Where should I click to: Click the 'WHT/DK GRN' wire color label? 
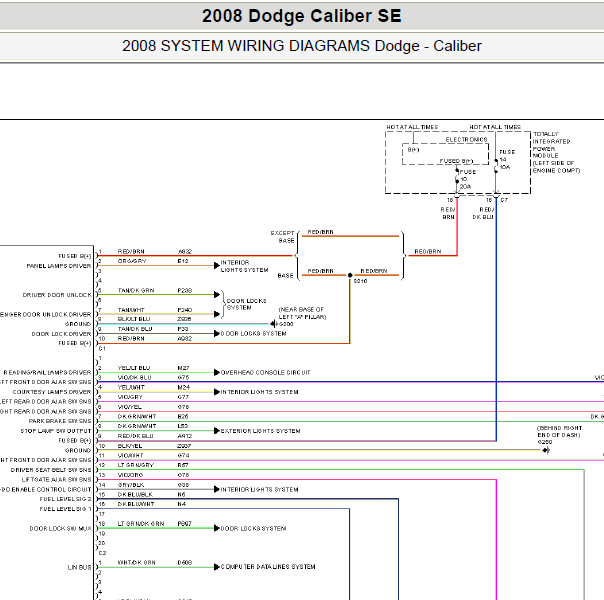pos(136,563)
